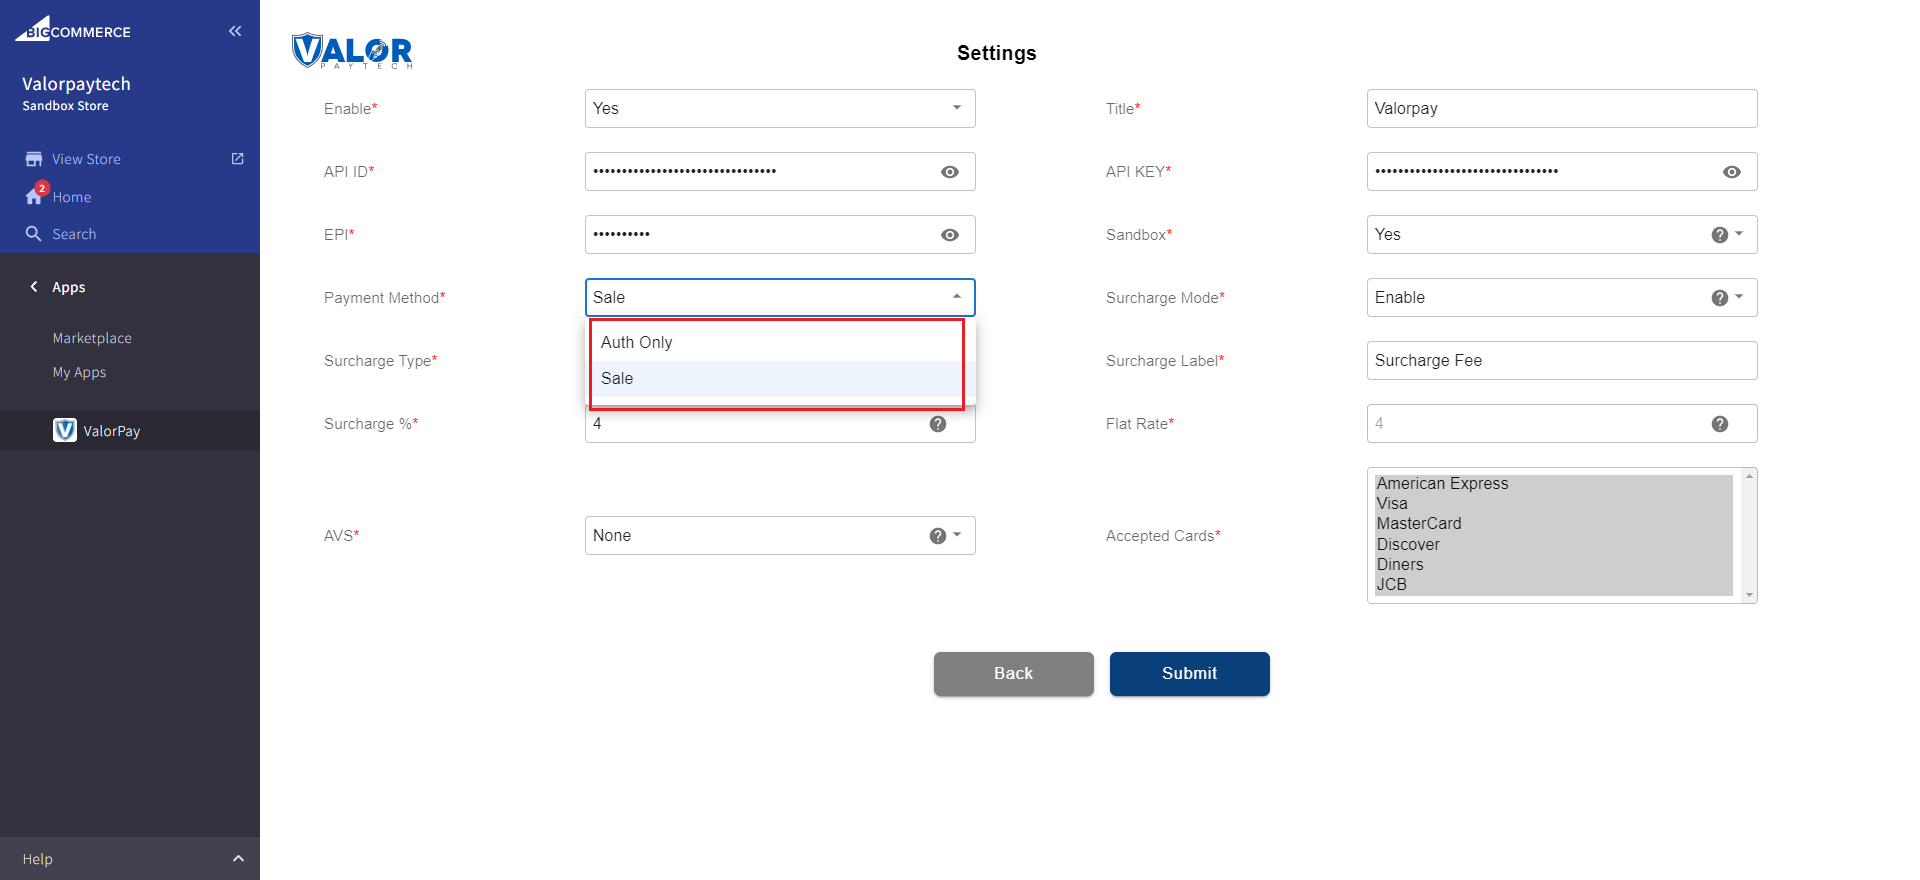This screenshot has width=1920, height=880.
Task: Click the help icon in Flat Rate field
Action: click(x=1719, y=424)
